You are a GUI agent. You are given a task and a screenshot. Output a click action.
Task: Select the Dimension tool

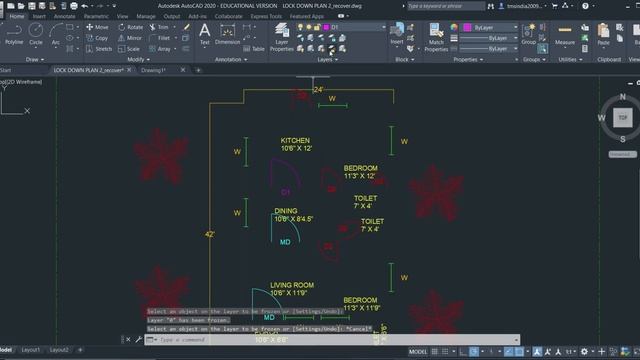(x=227, y=34)
